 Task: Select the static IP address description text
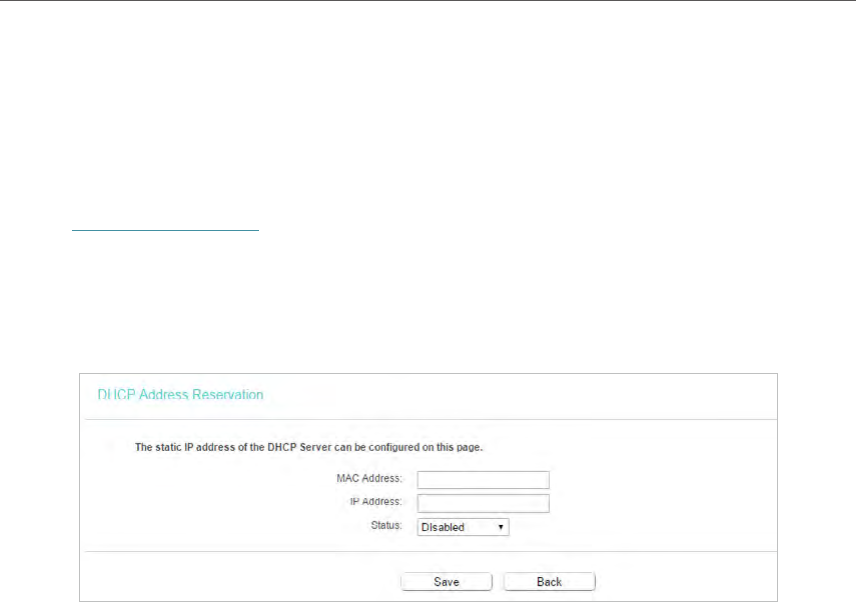309,447
